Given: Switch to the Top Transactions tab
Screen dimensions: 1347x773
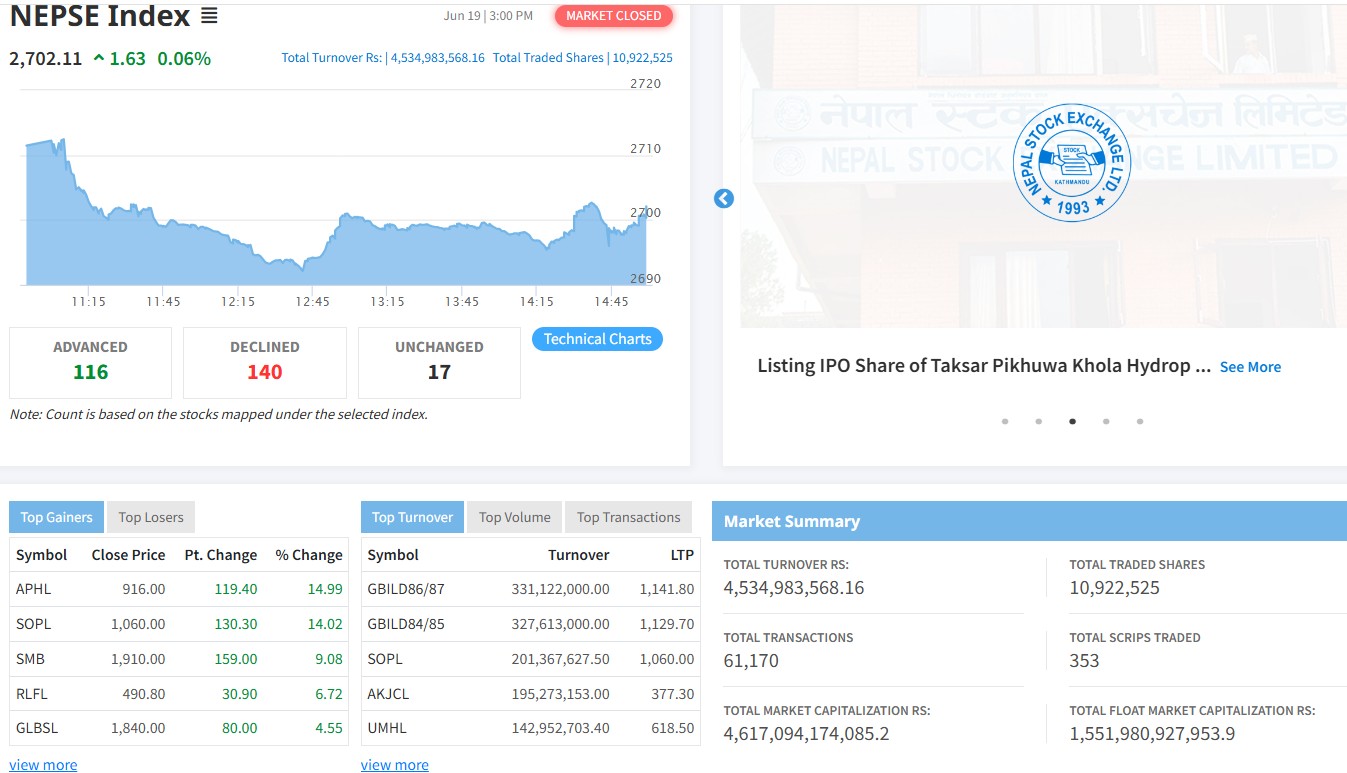Looking at the screenshot, I should point(628,517).
